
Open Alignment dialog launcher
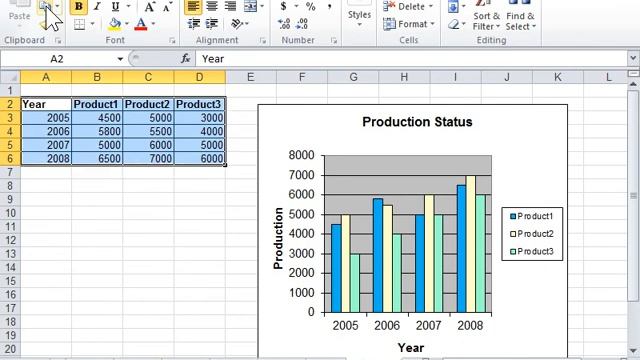[x=262, y=40]
